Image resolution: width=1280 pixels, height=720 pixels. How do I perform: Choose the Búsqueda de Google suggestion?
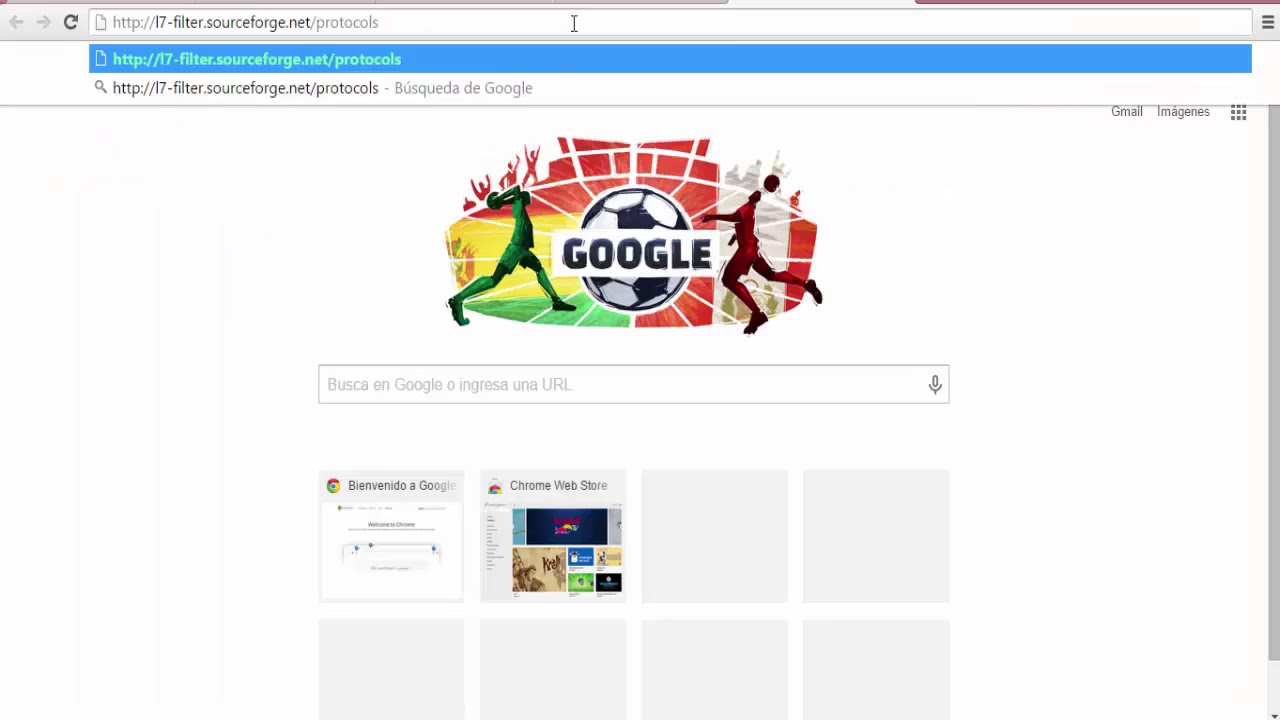[x=670, y=88]
